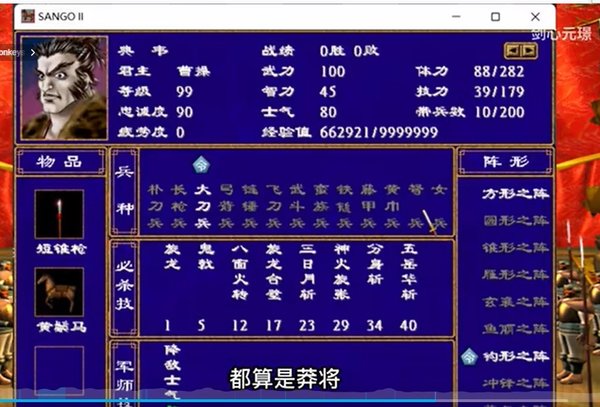The width and height of the screenshot is (600, 407).
Task: Select the 八面火轮 skill
Action: [x=240, y=272]
